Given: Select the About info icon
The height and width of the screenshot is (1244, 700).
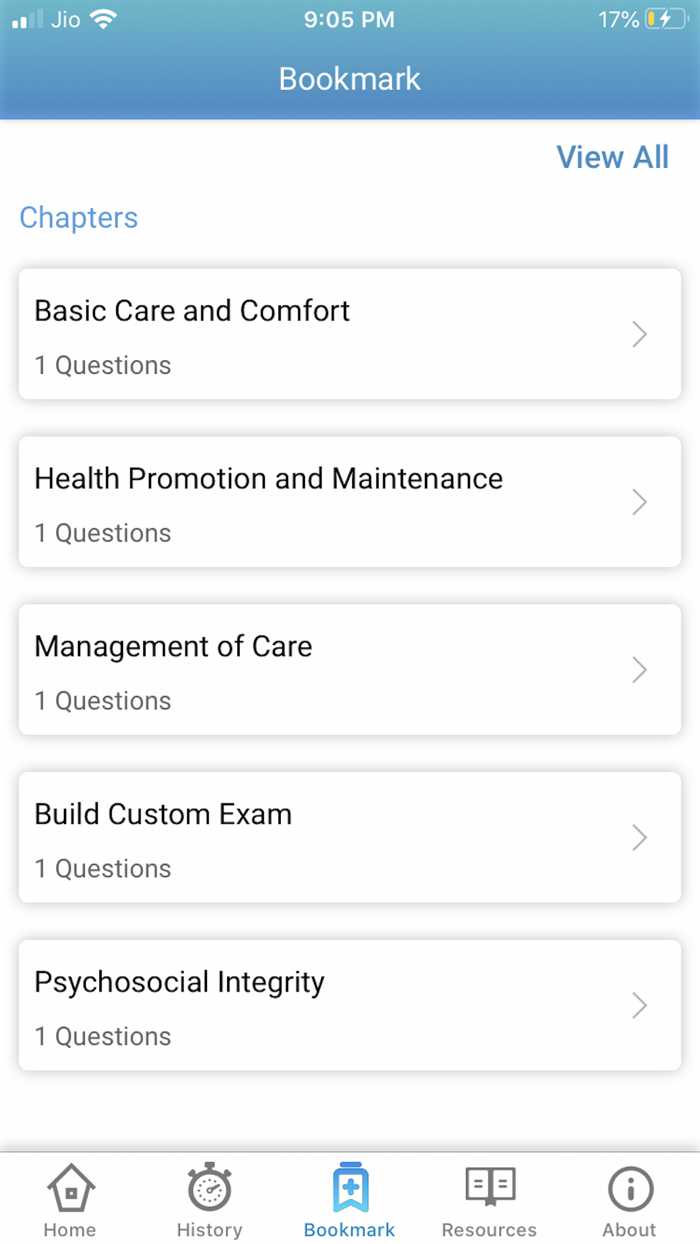Looking at the screenshot, I should click(629, 1190).
